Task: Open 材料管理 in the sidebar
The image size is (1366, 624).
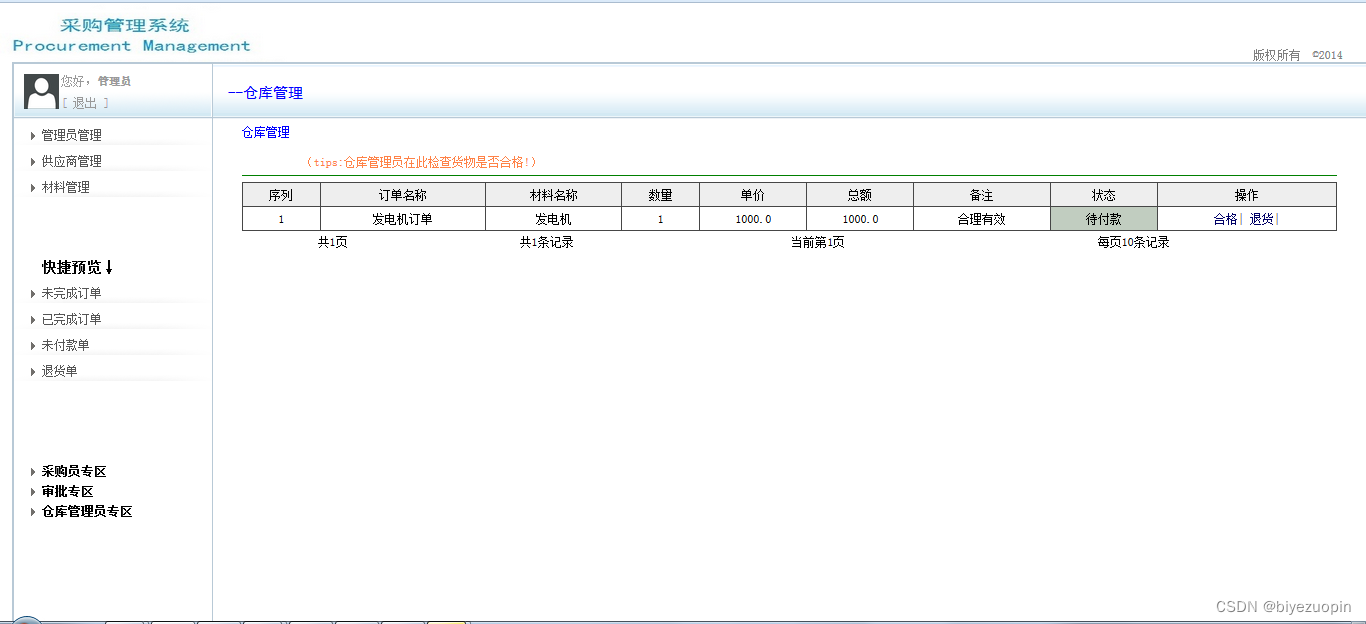Action: (65, 187)
